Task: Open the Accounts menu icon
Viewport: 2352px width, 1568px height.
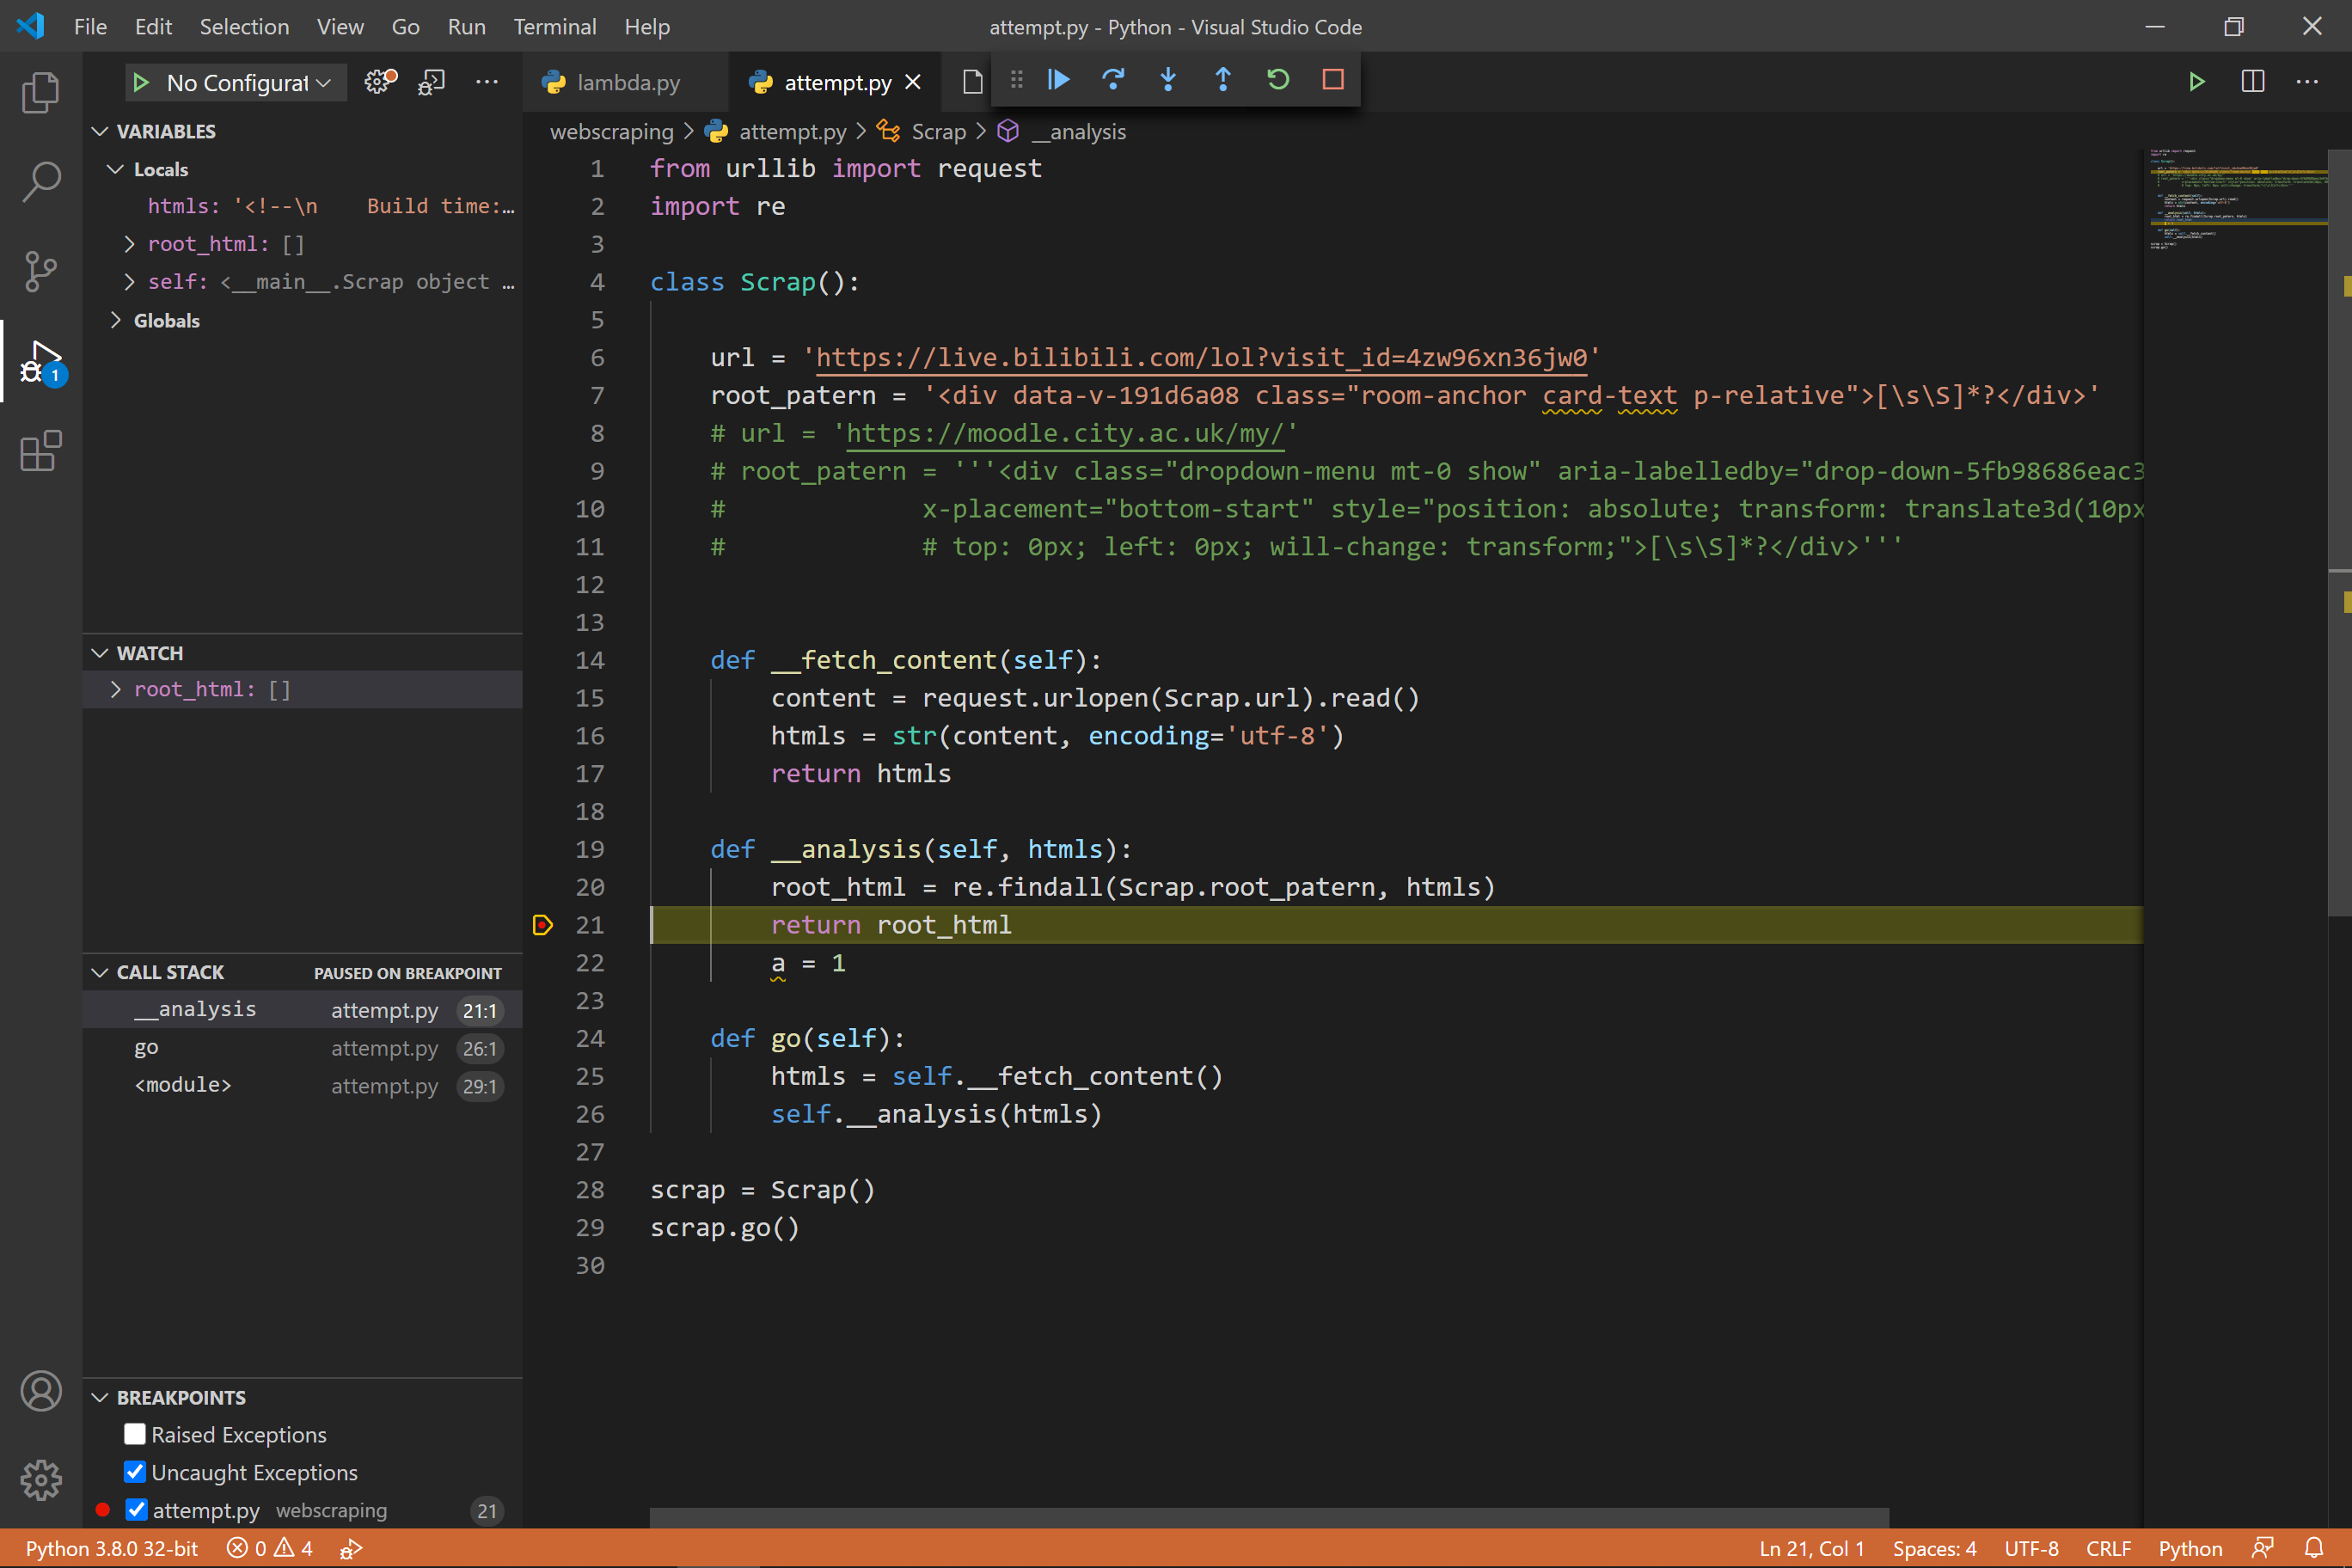Action: (41, 1391)
